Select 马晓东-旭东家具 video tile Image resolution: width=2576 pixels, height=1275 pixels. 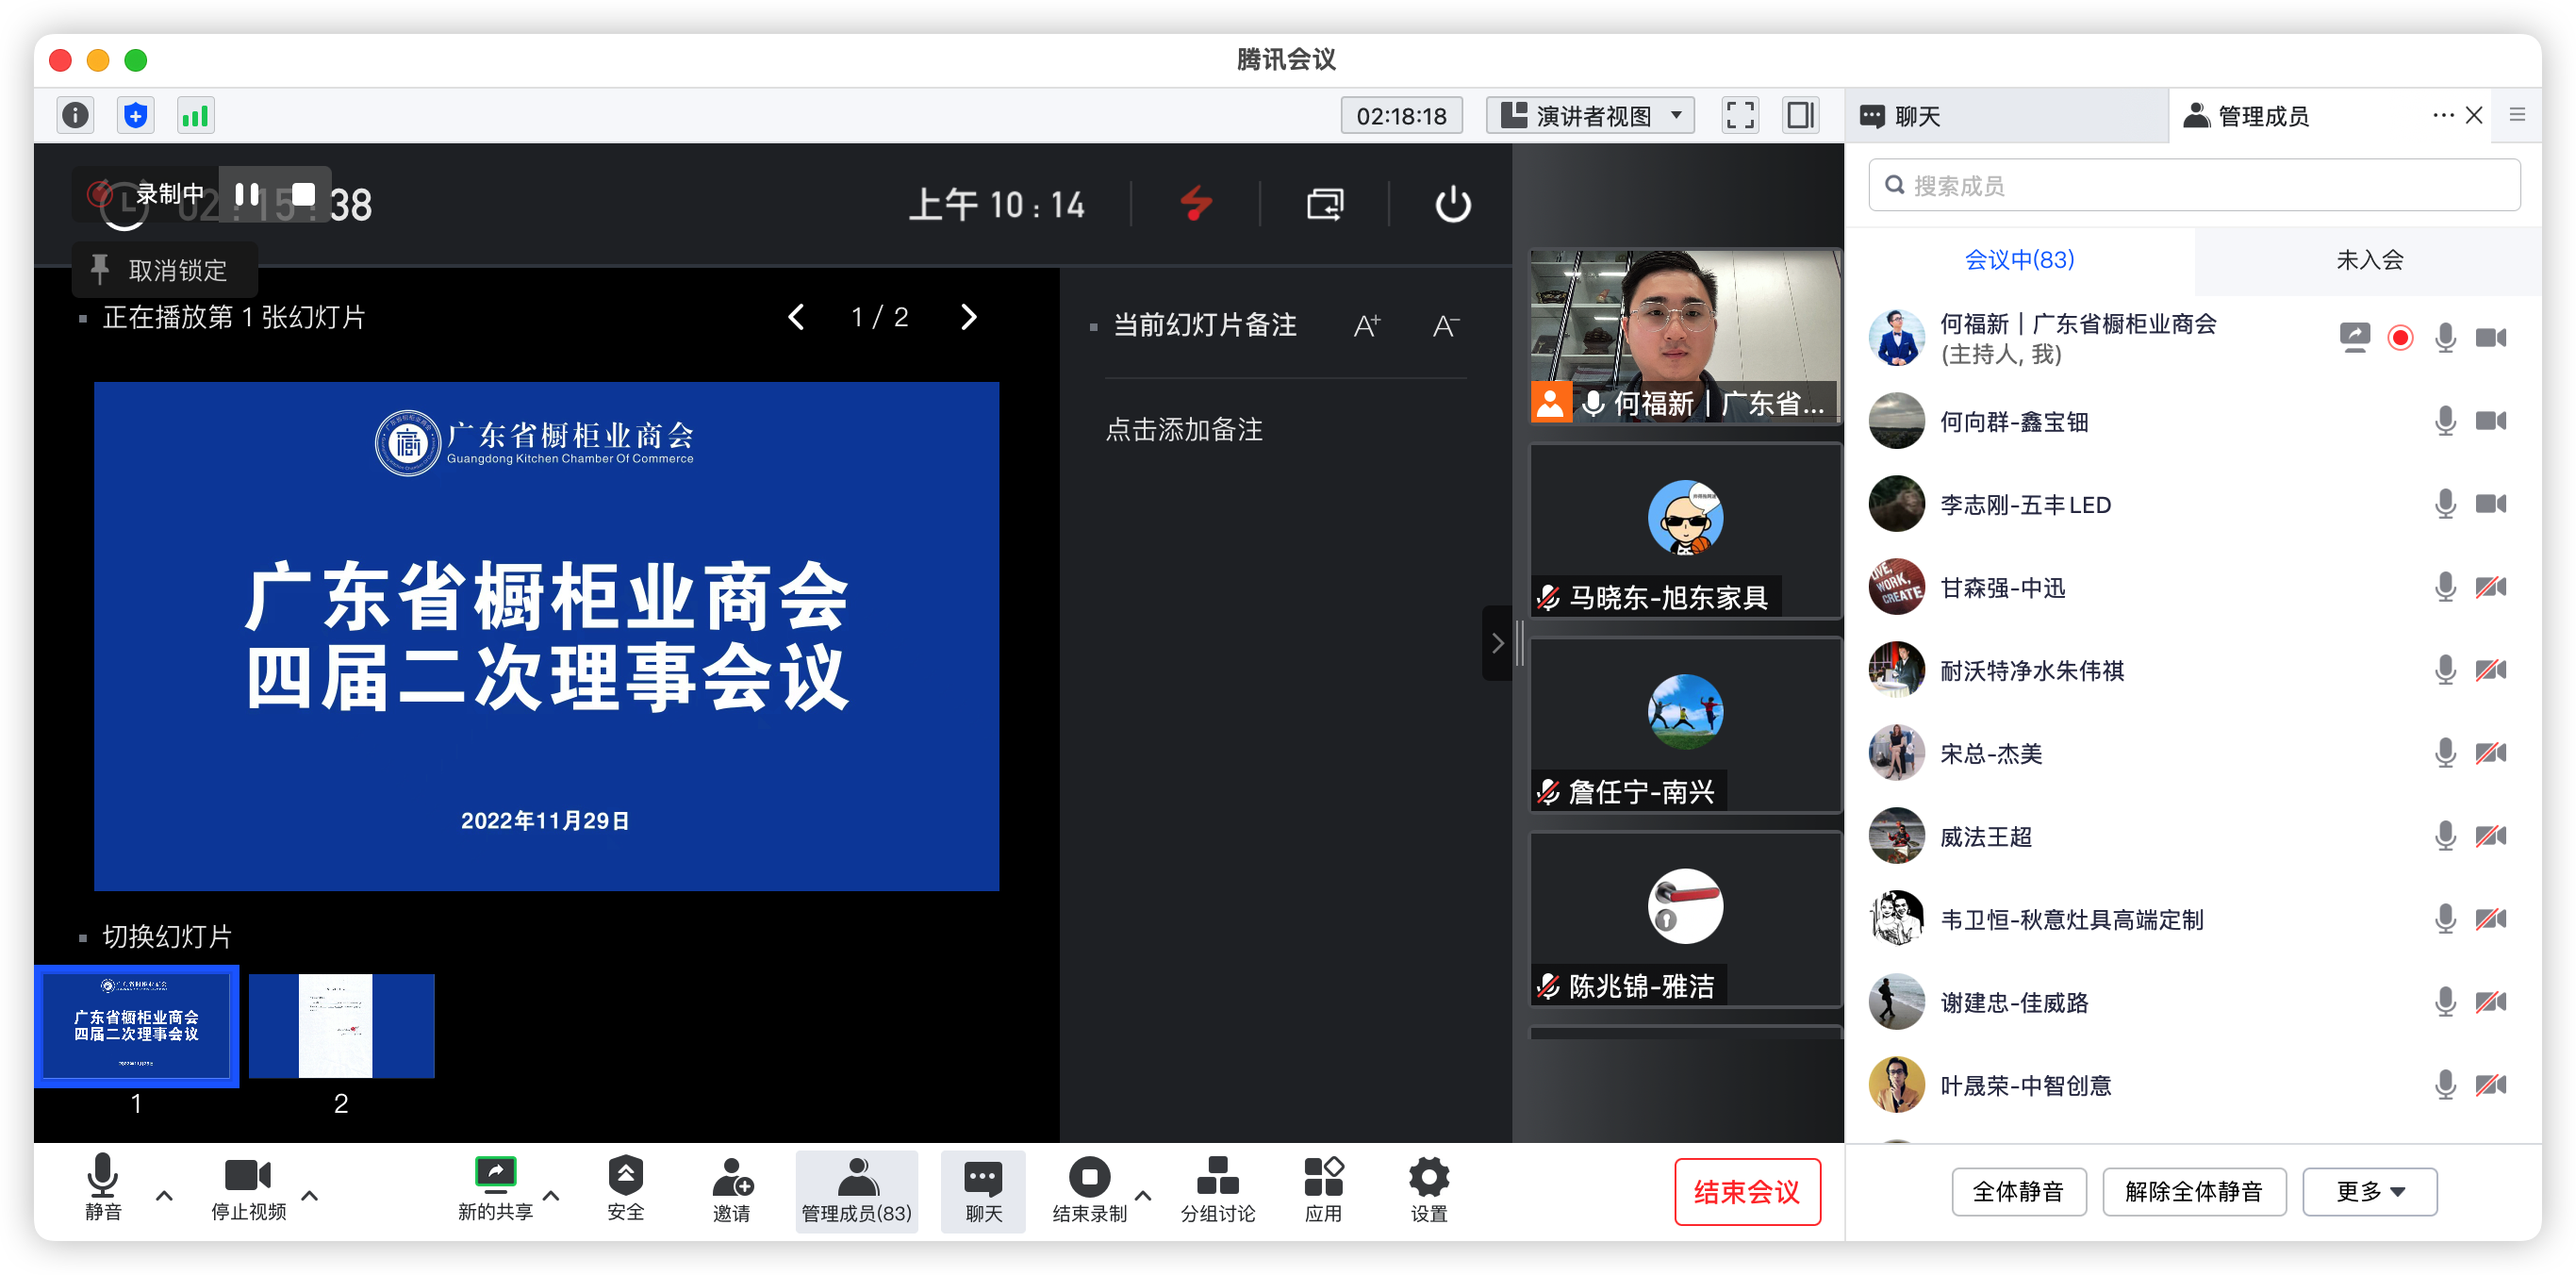pyautogui.click(x=1685, y=531)
